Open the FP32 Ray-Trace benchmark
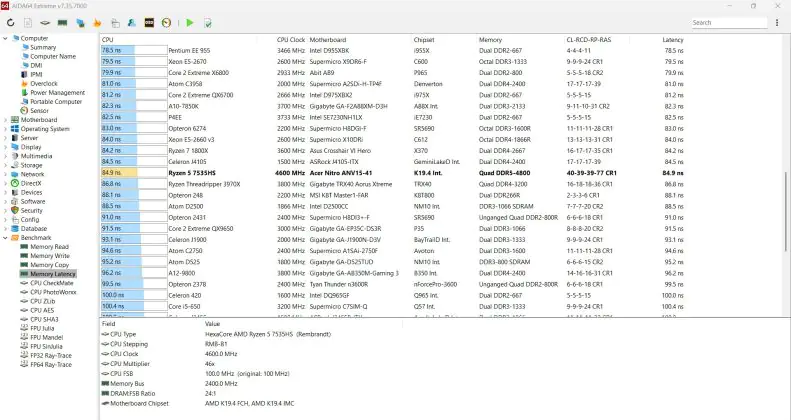Screen dimensions: 791x420 coord(51,356)
